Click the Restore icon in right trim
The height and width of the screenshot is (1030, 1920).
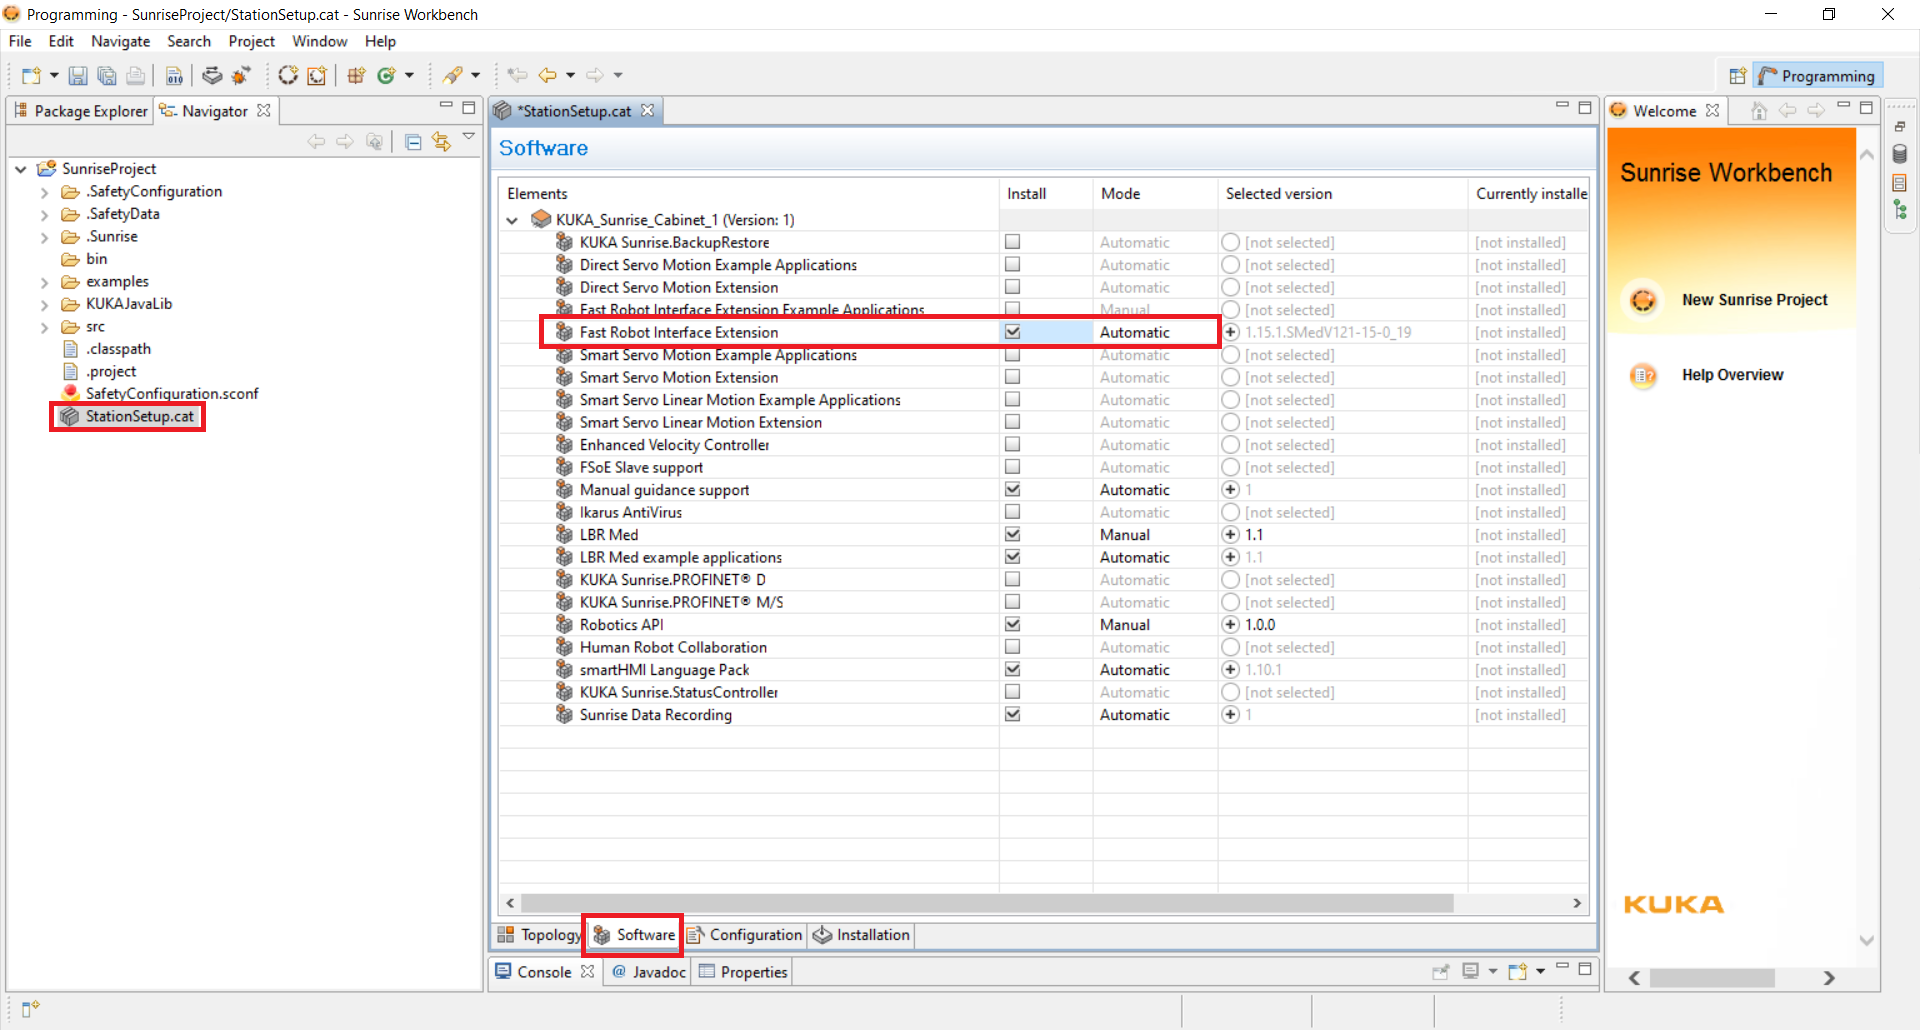[1900, 127]
